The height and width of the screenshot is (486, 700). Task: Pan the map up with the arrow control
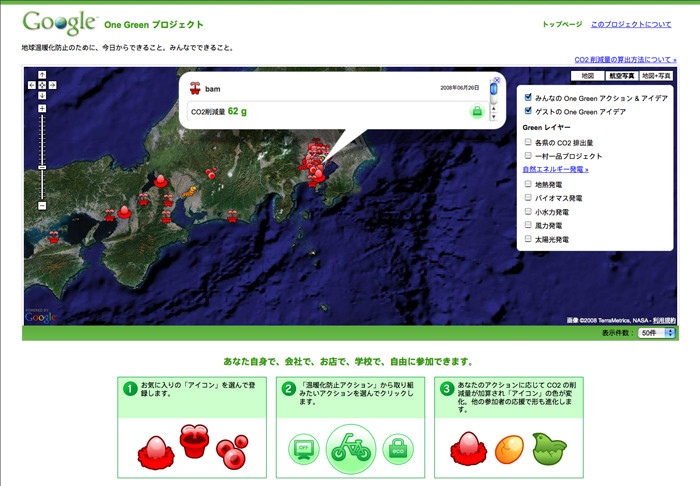pyautogui.click(x=42, y=75)
